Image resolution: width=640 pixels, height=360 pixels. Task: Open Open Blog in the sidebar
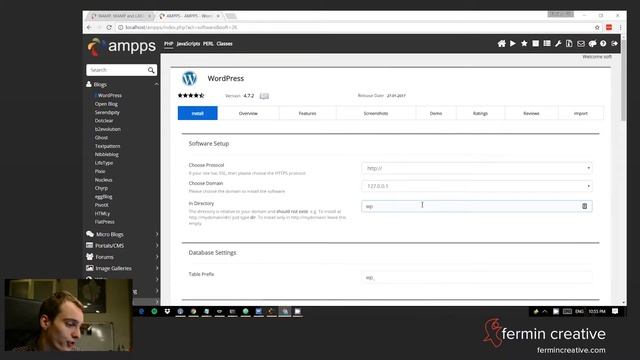[x=106, y=104]
